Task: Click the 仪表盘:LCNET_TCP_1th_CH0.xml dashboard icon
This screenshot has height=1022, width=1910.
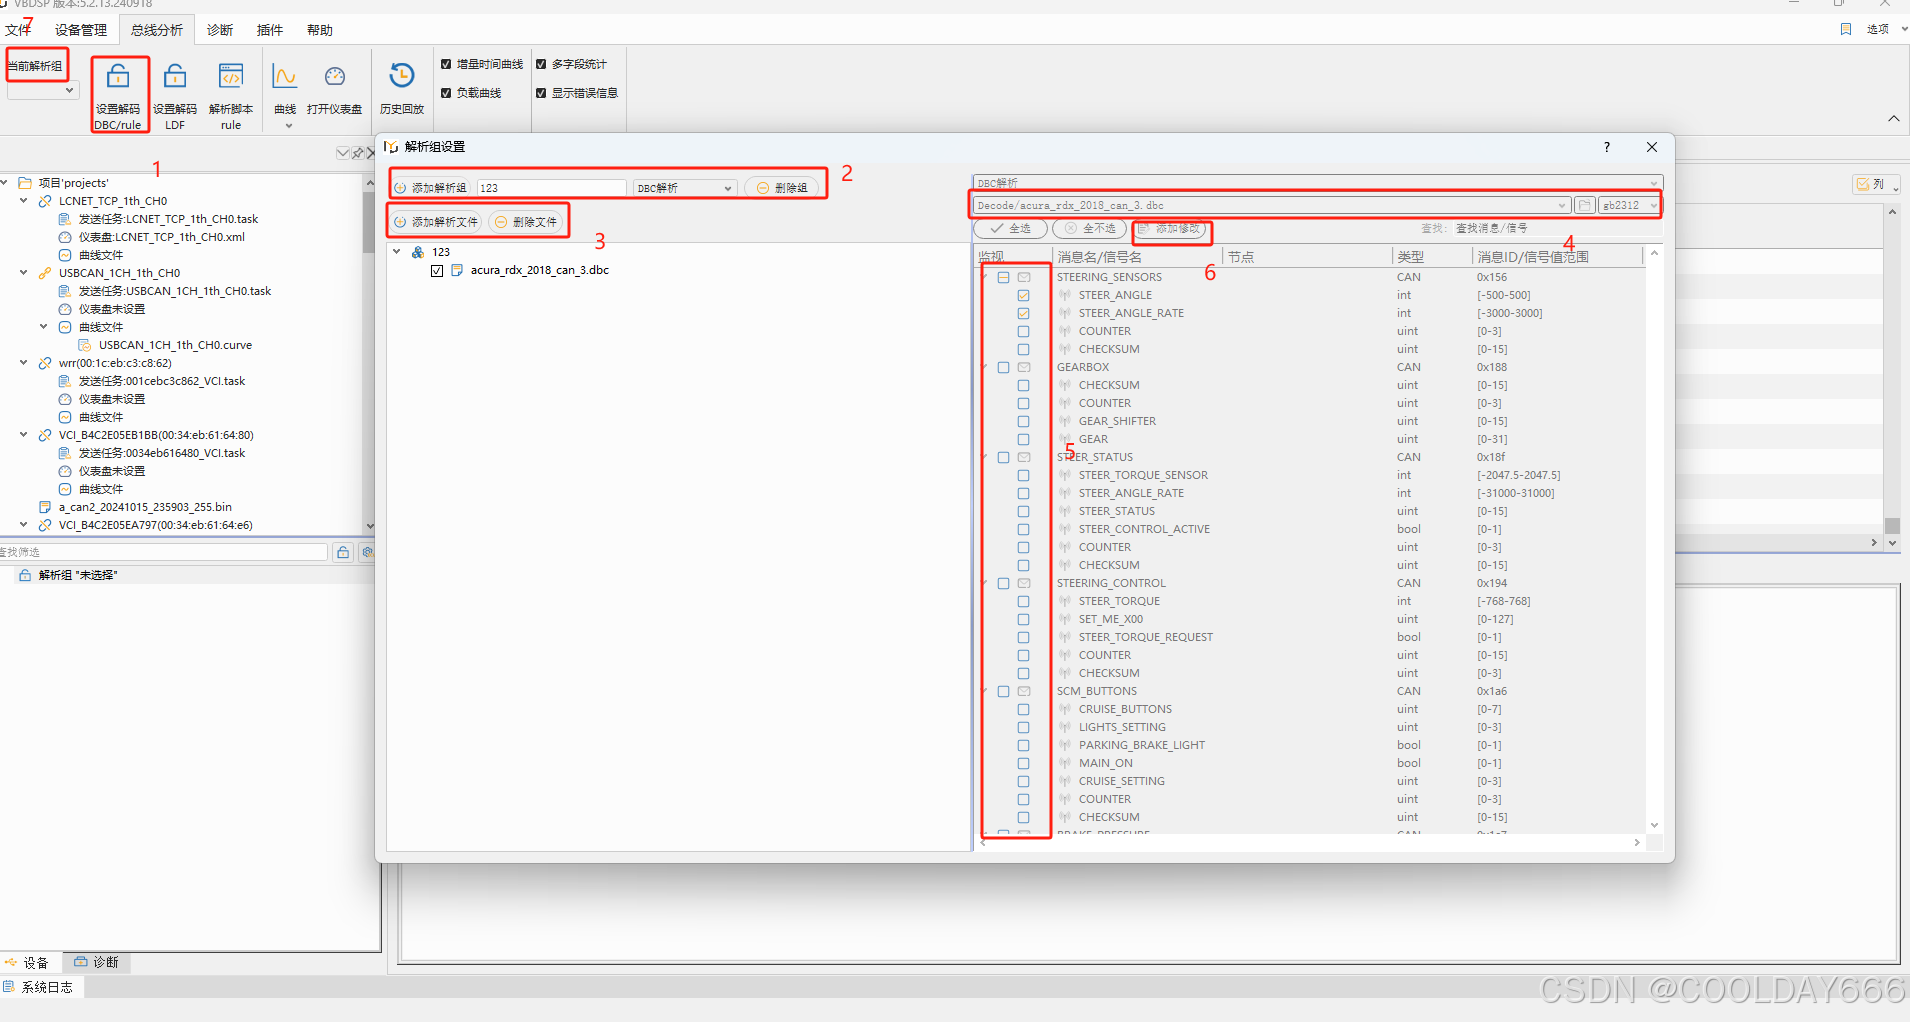Action: 65,237
